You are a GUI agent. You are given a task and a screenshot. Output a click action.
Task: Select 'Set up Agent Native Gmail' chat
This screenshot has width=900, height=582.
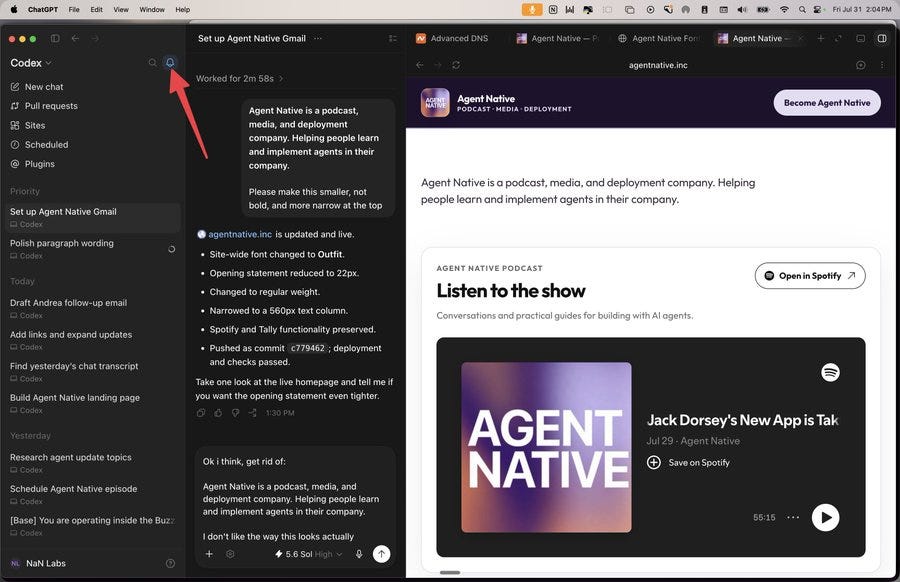point(92,217)
